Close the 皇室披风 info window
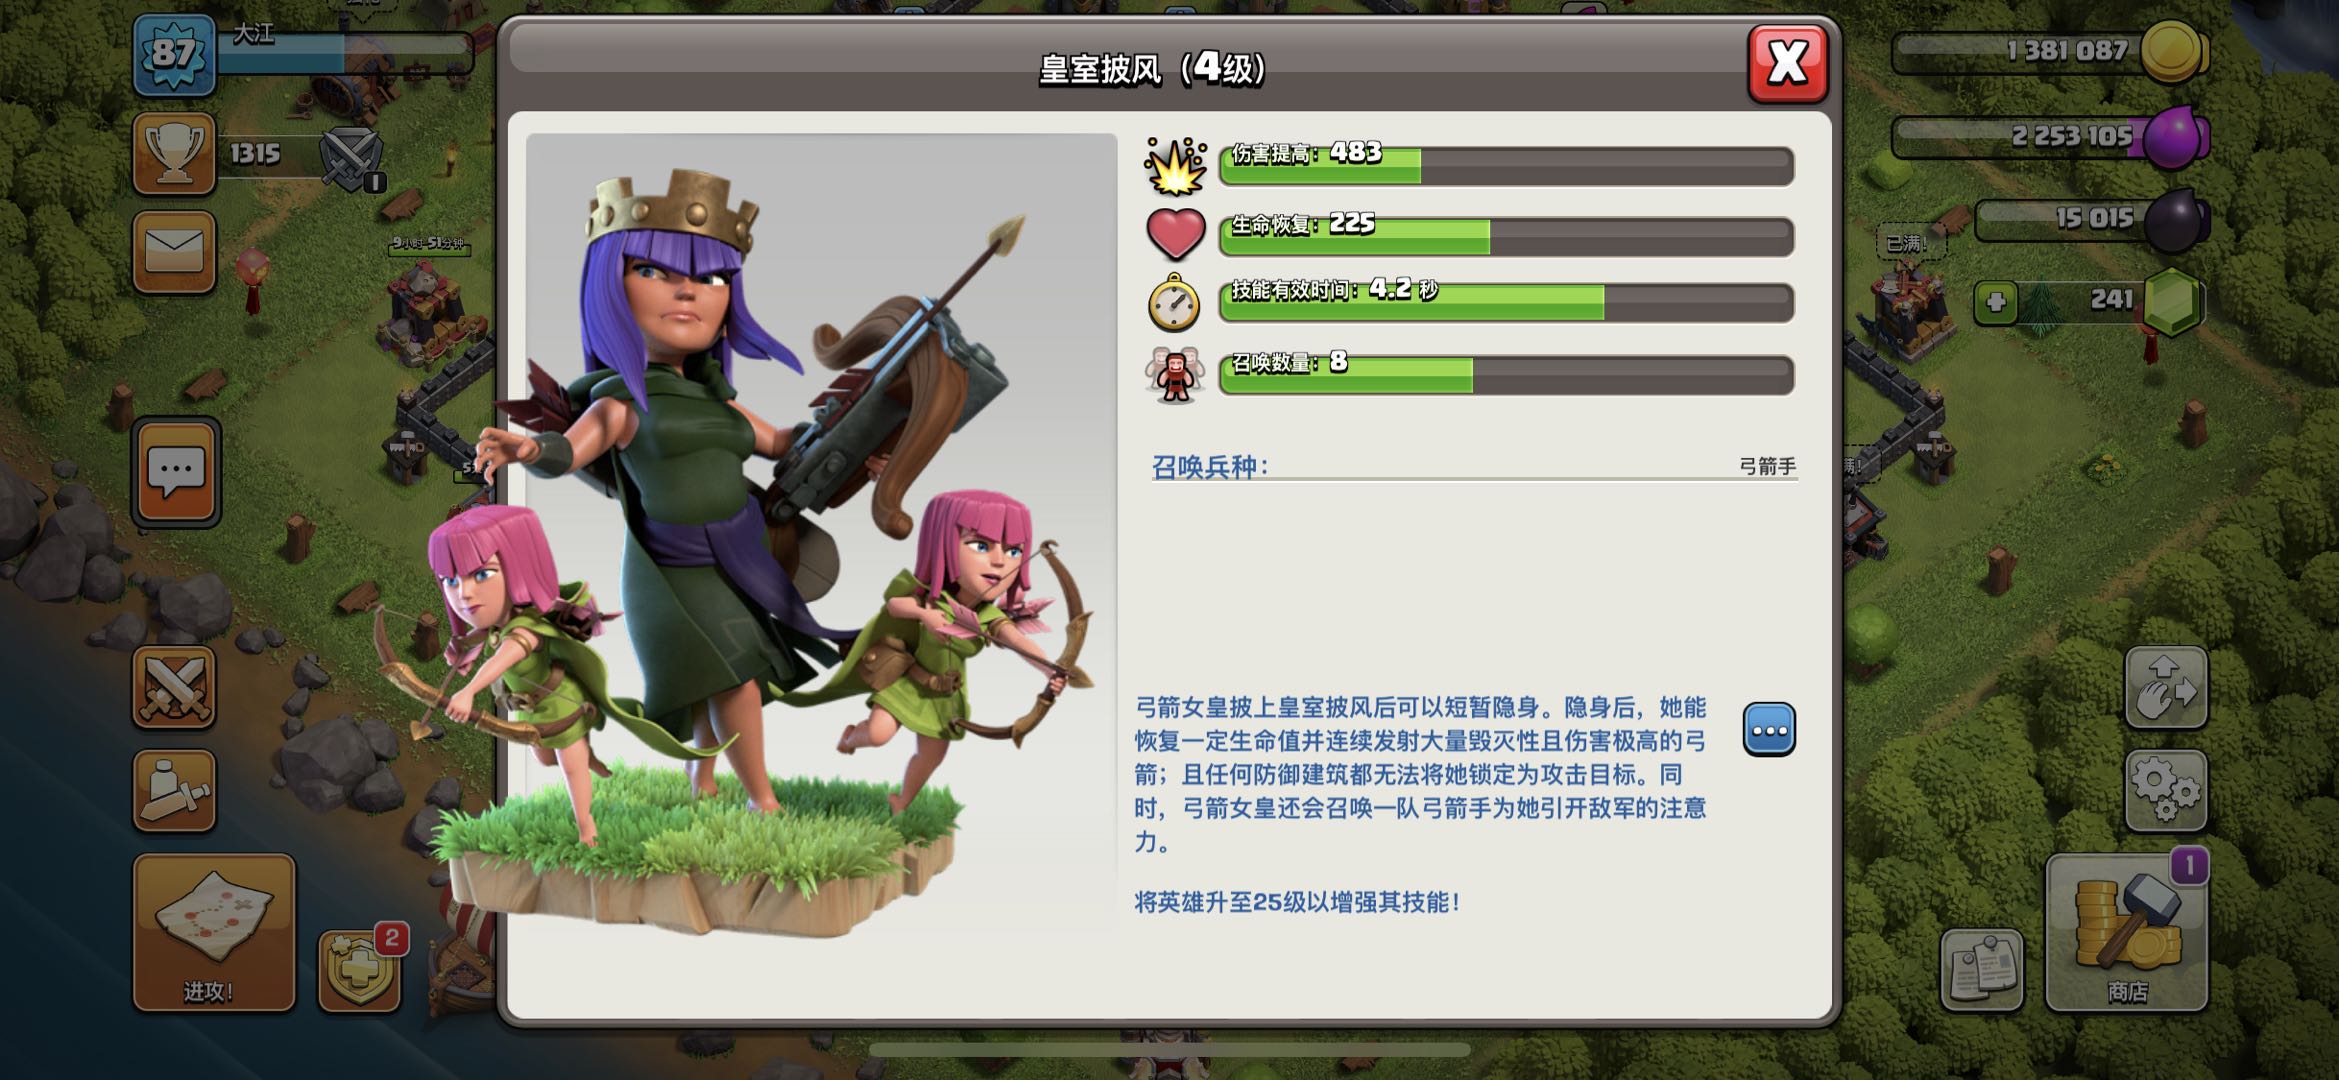The height and width of the screenshot is (1080, 2339). tap(1788, 63)
